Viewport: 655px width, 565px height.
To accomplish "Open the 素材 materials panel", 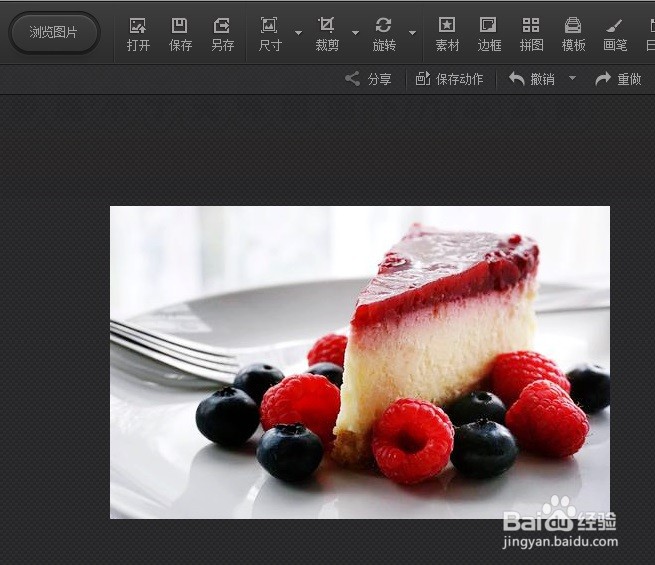I will (x=447, y=35).
